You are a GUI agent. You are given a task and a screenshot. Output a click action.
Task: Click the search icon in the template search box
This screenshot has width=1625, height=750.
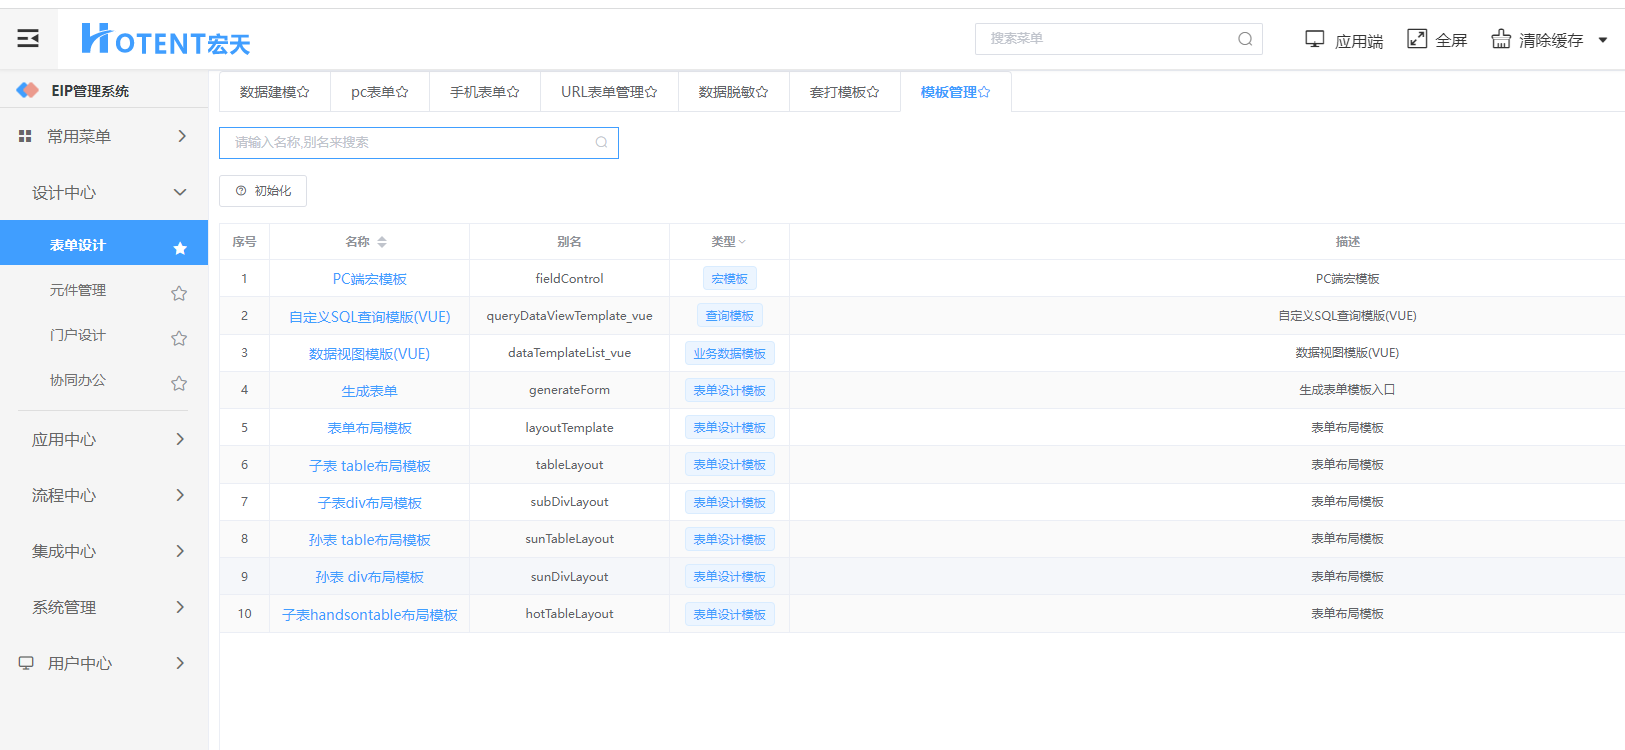[601, 143]
